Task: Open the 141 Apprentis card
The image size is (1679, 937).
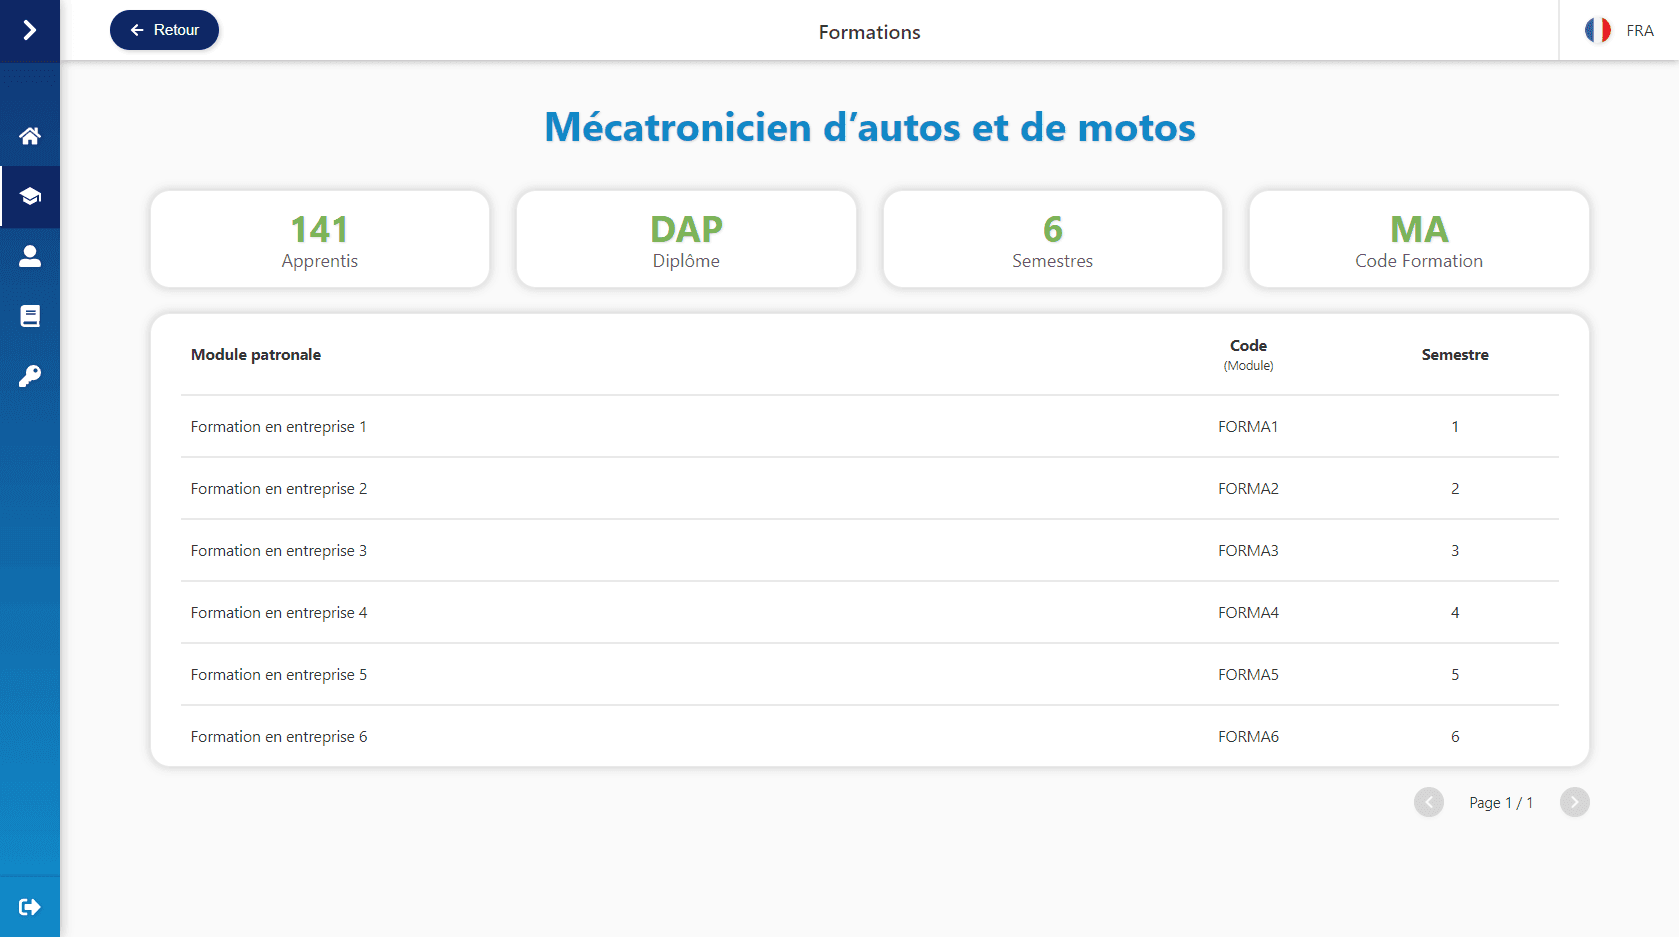Action: pos(320,240)
